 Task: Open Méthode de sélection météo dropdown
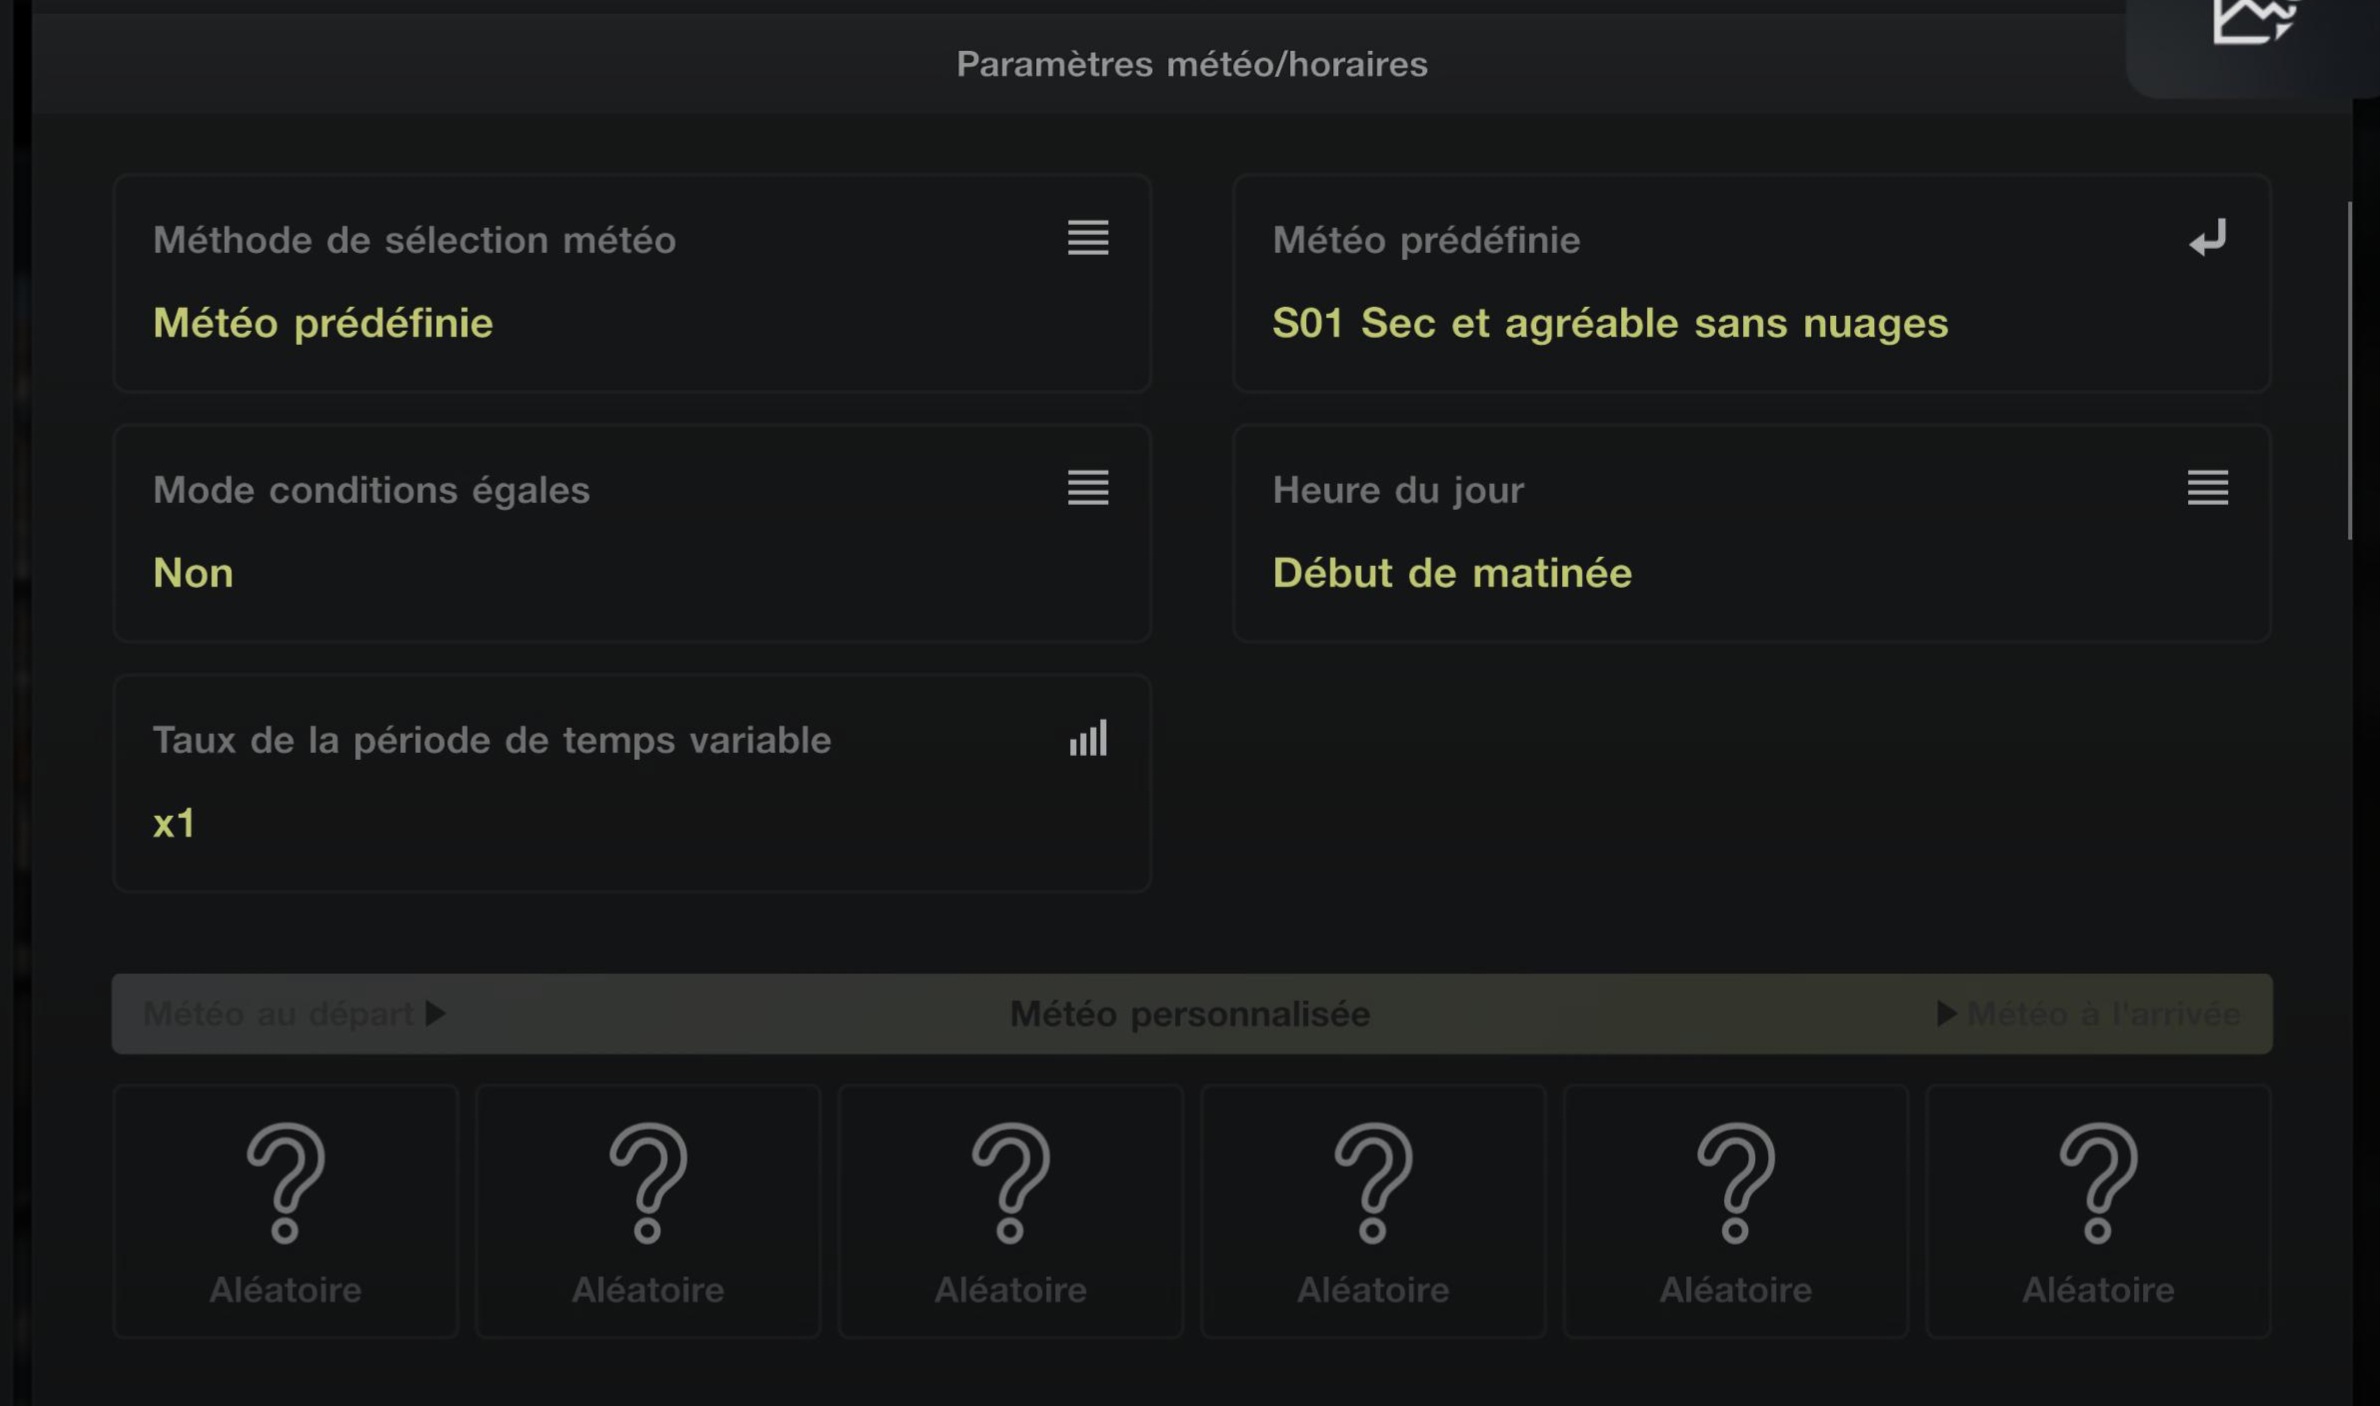pos(631,284)
